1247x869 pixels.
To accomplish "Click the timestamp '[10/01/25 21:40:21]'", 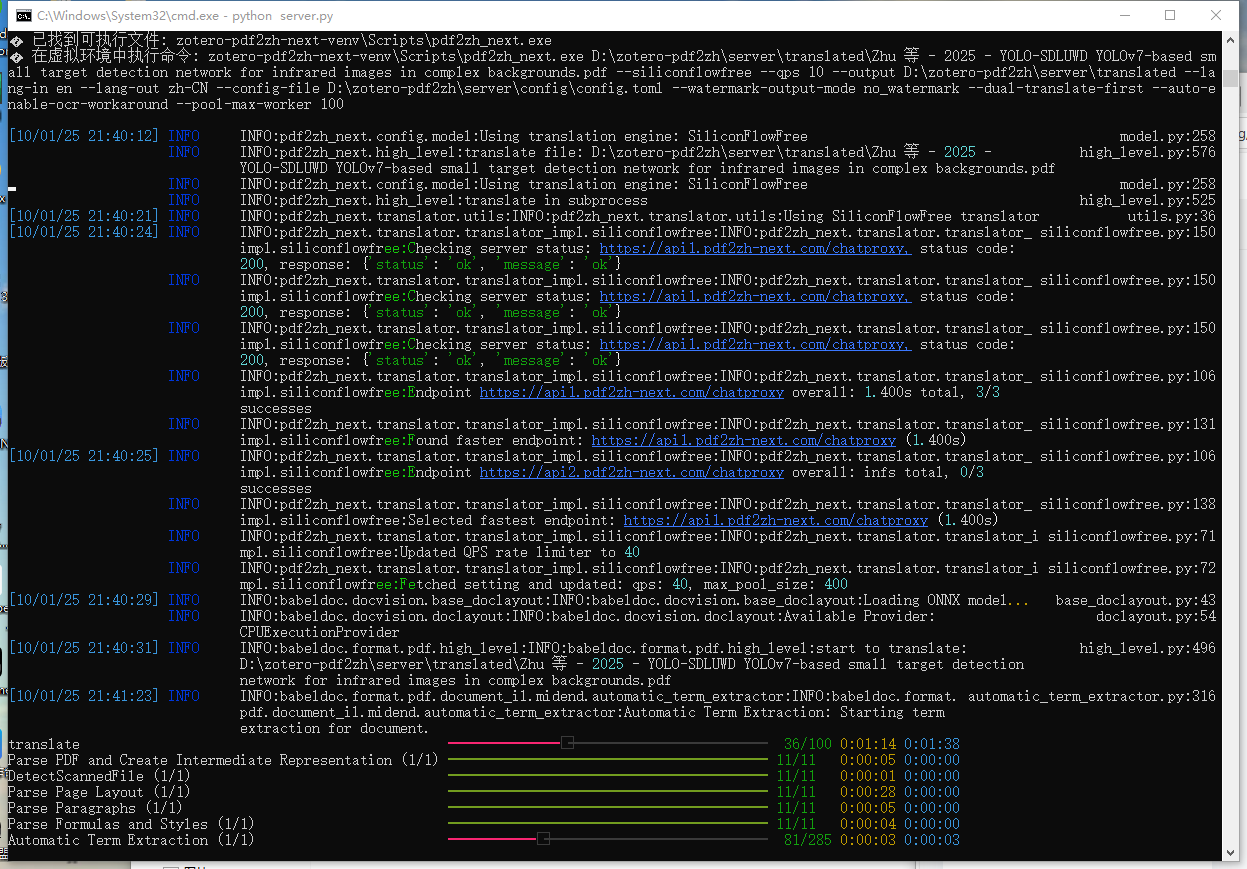I will 84,216.
